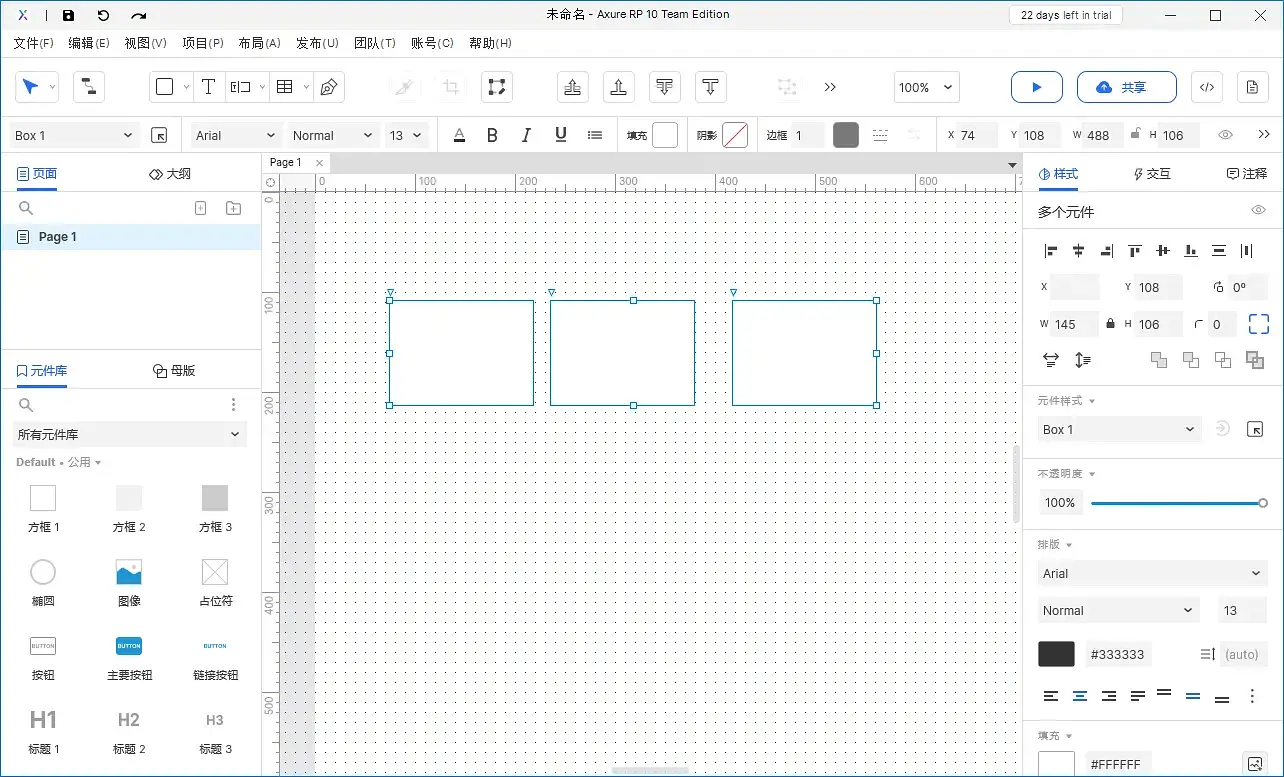Select the Text insert tool
1284x777 pixels.
(208, 87)
